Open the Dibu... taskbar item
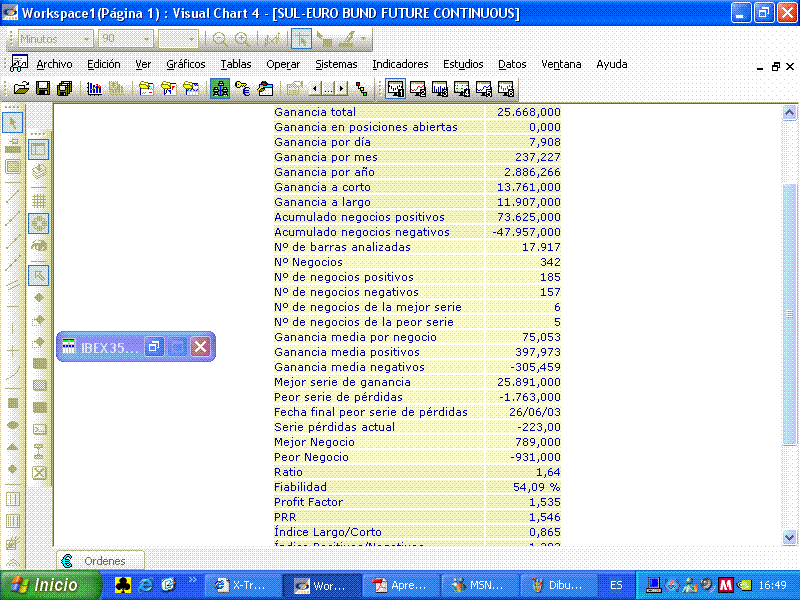Screen dimensions: 800x600 click(558, 585)
